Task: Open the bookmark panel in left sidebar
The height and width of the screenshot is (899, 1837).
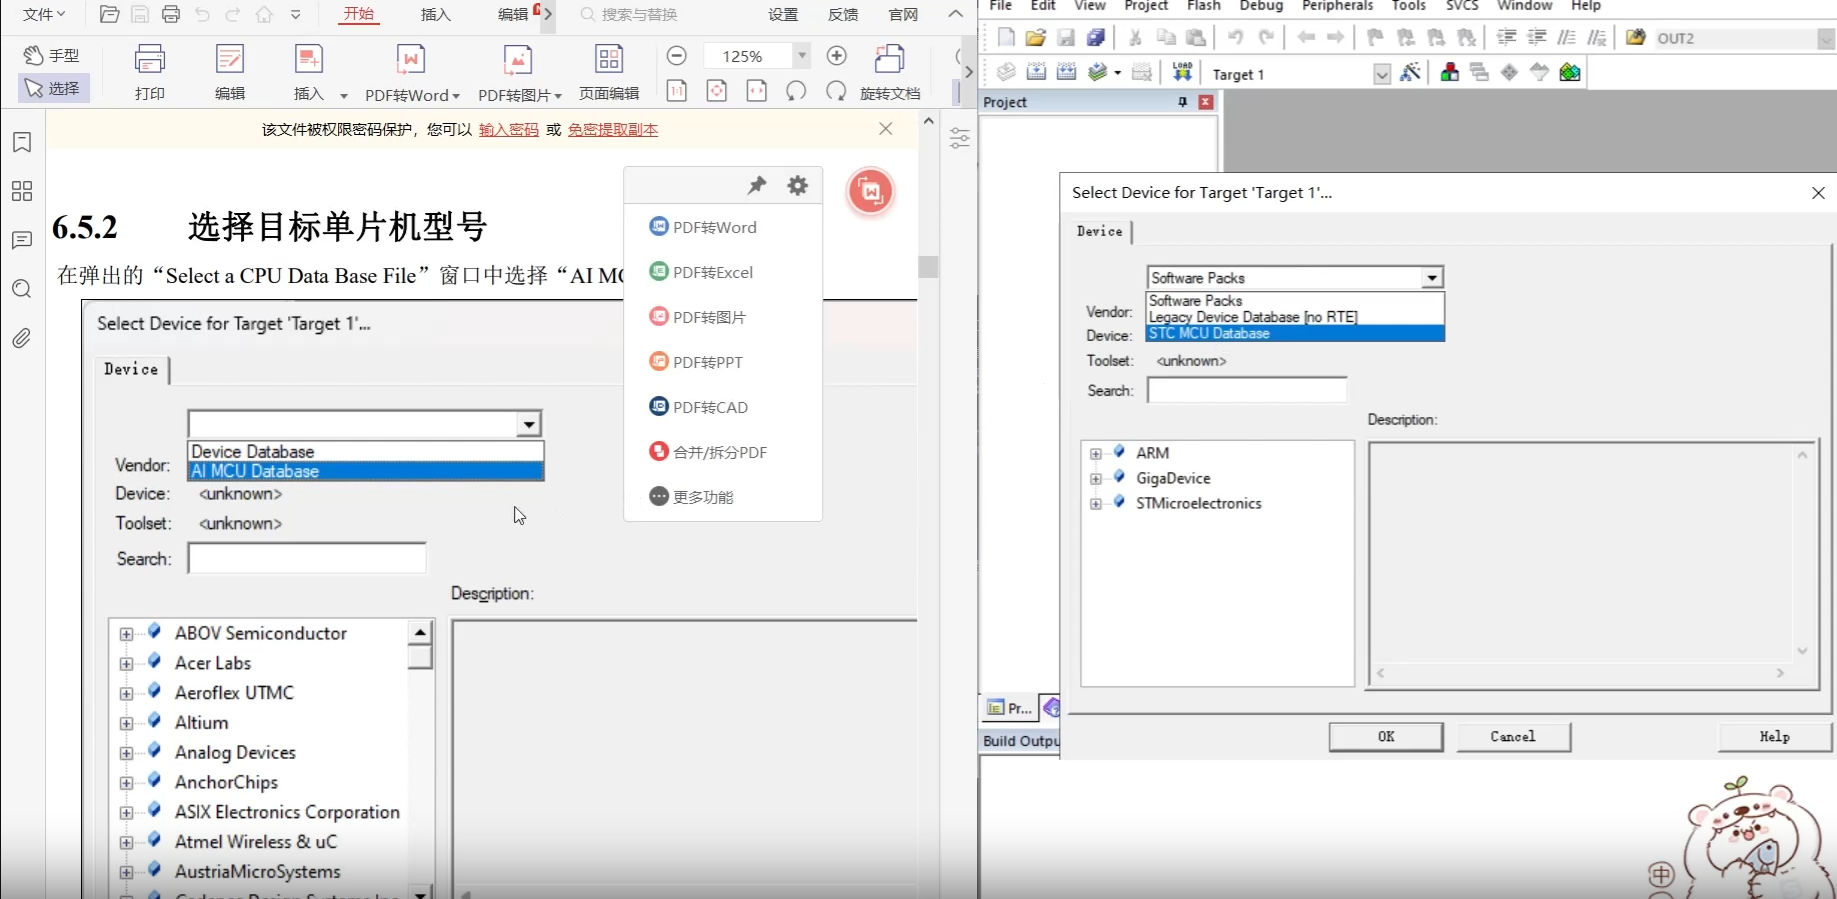Action: (x=22, y=142)
